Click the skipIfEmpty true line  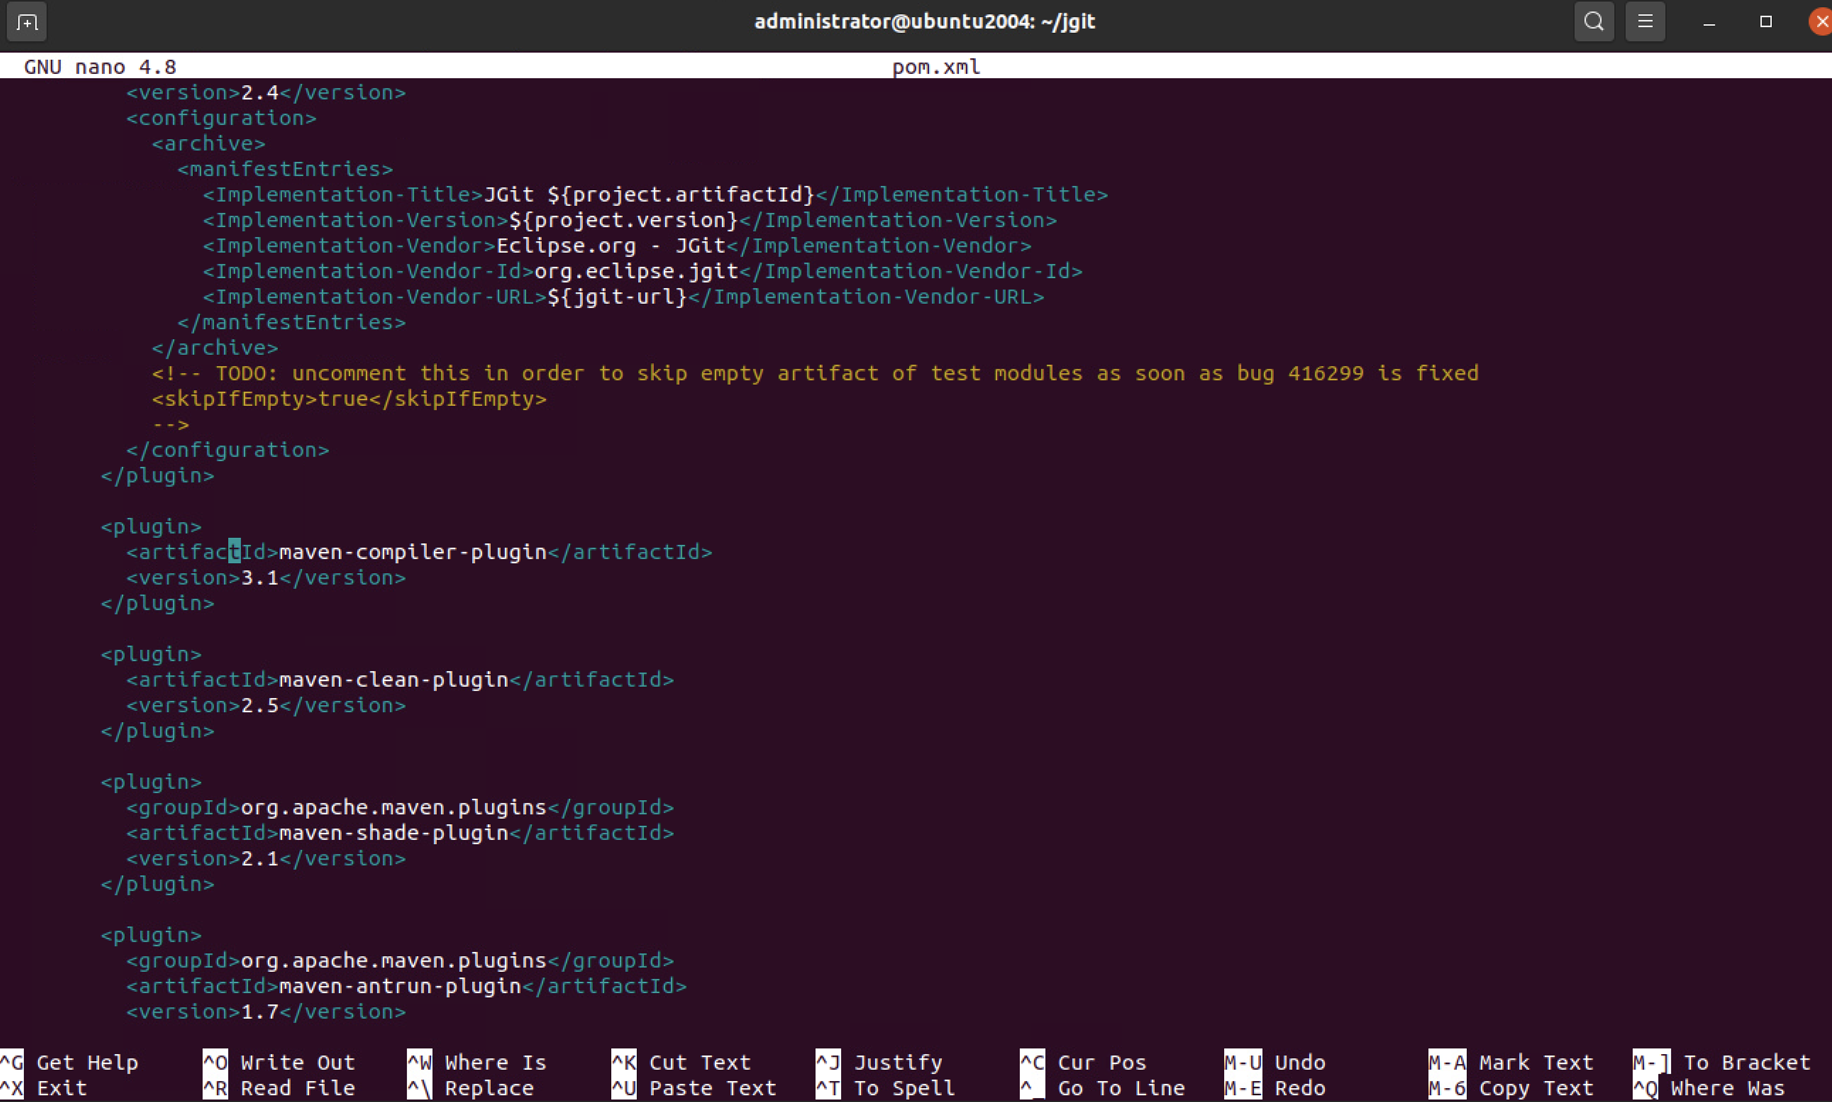click(x=349, y=399)
